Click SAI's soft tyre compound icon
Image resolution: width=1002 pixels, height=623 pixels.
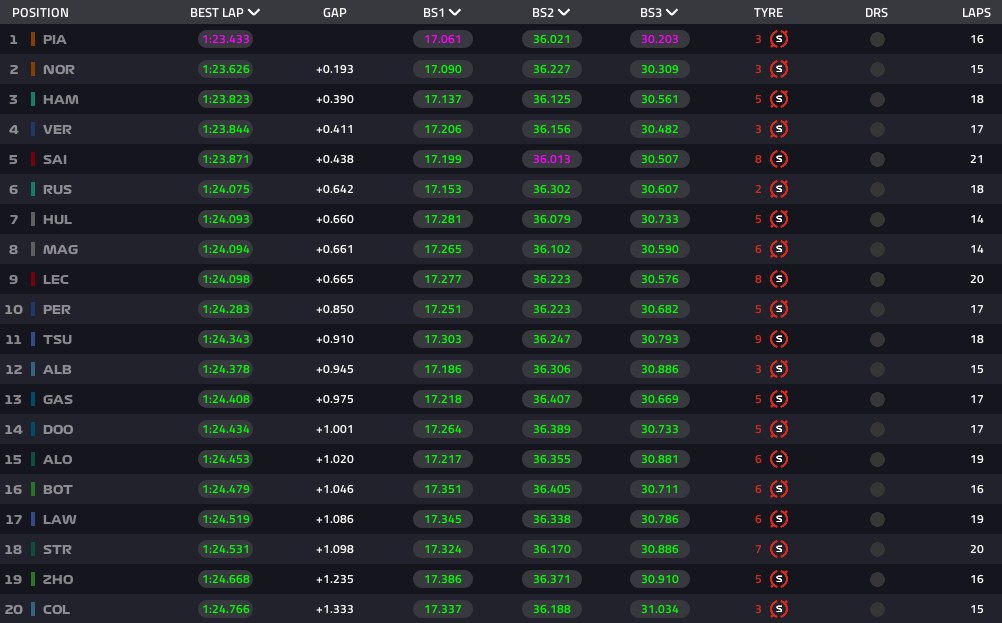tap(778, 159)
